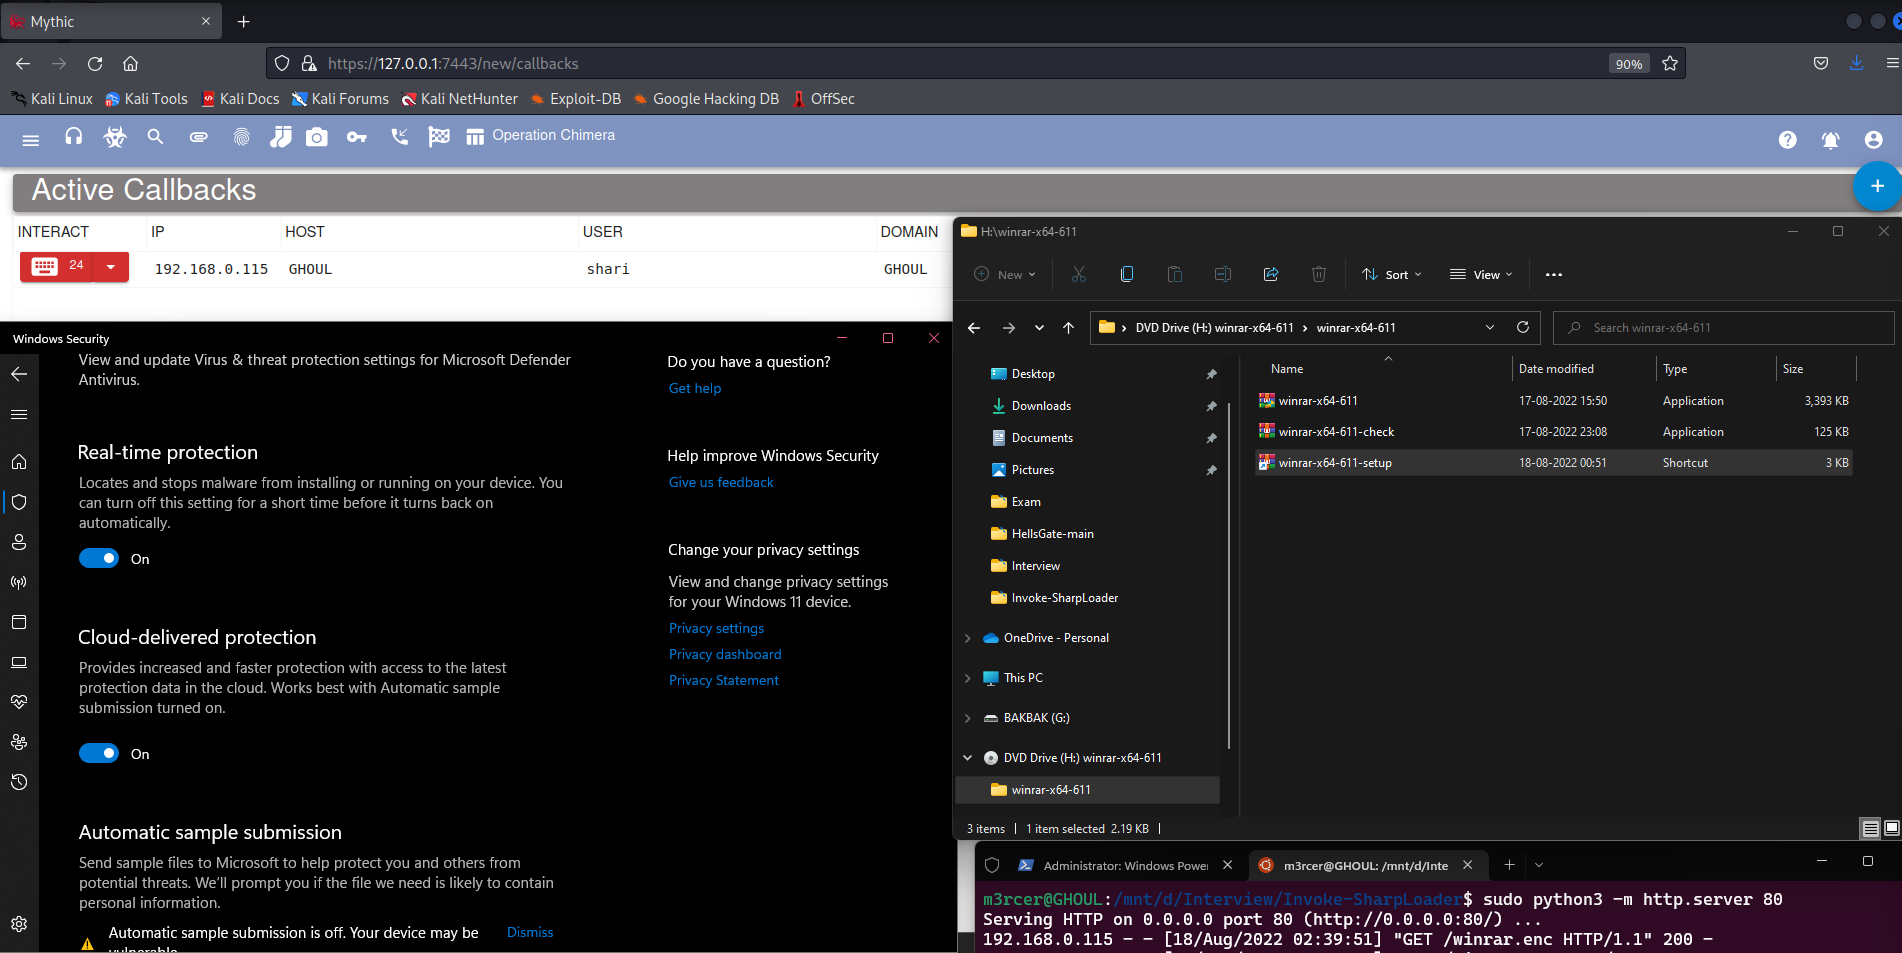Viewport: 1902px width, 953px height.
Task: Expand BAKBAK (G:) tree node
Action: 967,718
